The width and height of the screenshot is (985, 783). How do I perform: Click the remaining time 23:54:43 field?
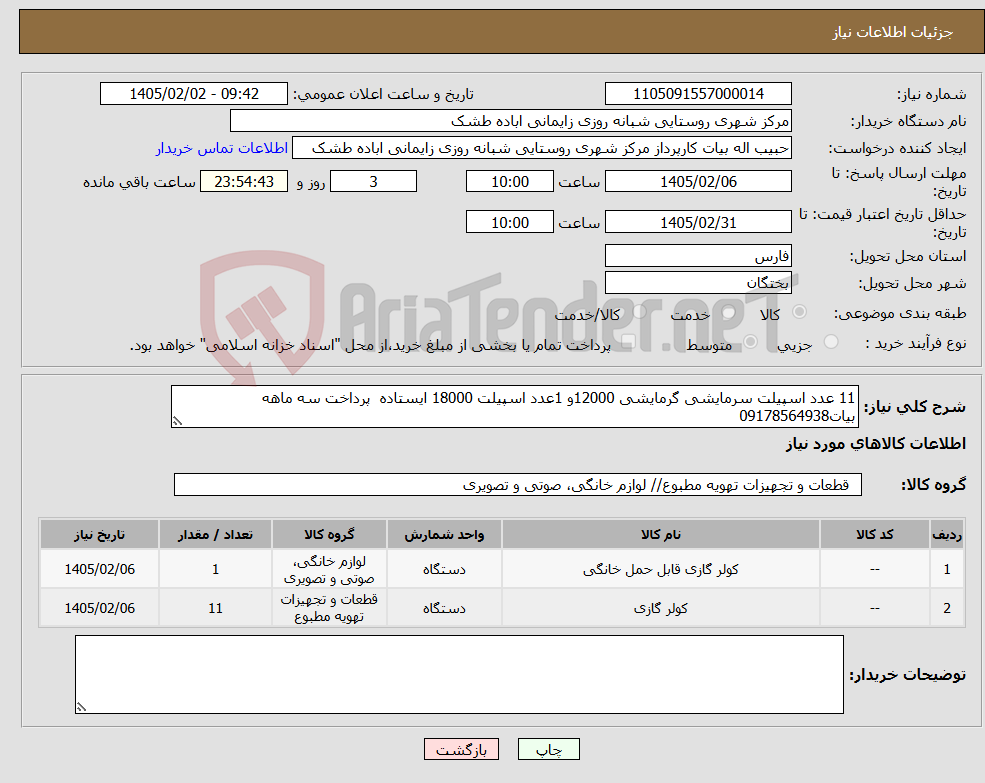pos(244,182)
